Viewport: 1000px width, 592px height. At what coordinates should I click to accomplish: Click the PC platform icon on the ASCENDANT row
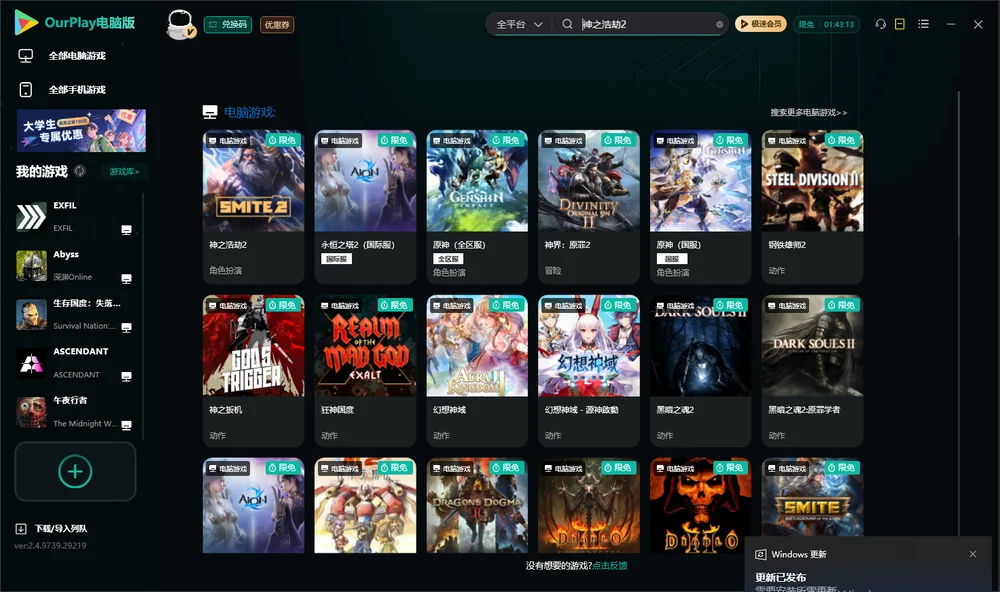coord(126,376)
